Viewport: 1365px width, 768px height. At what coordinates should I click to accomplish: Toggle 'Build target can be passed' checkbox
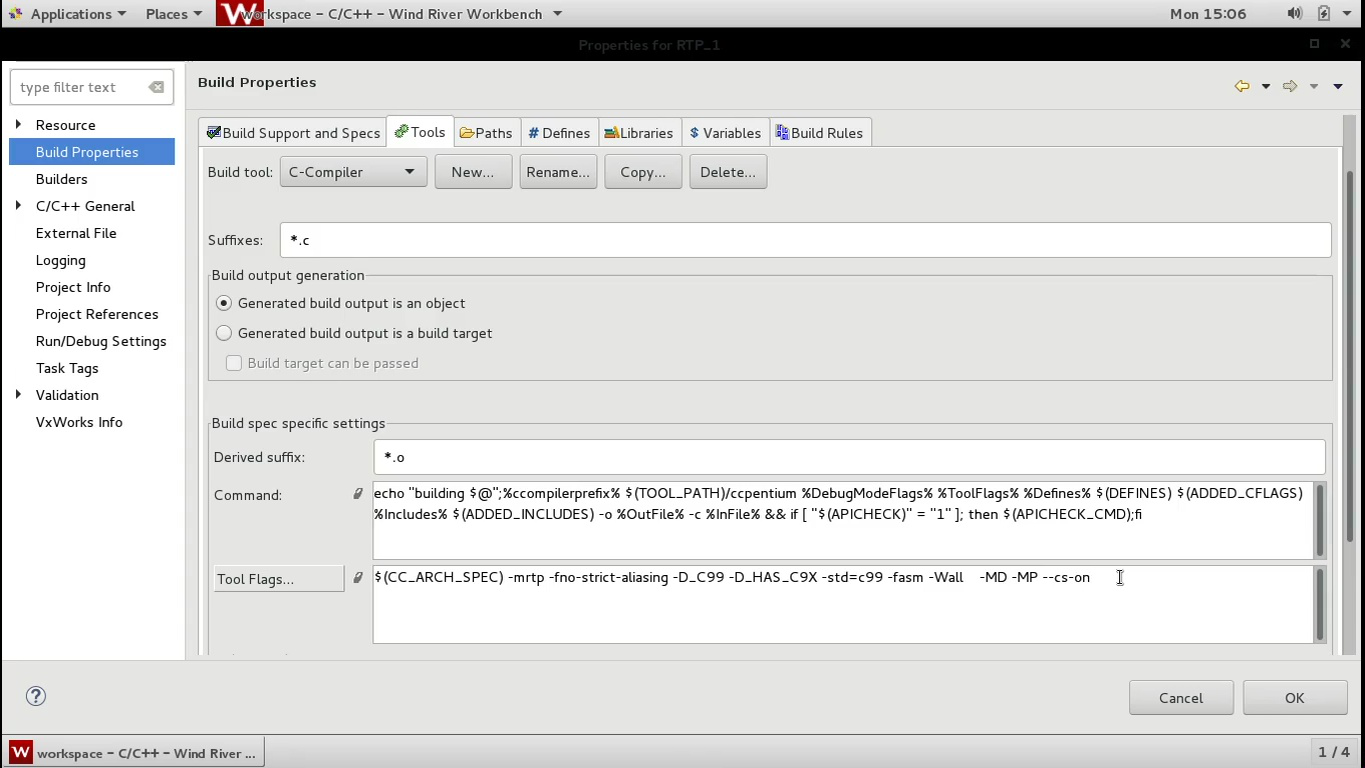point(234,363)
